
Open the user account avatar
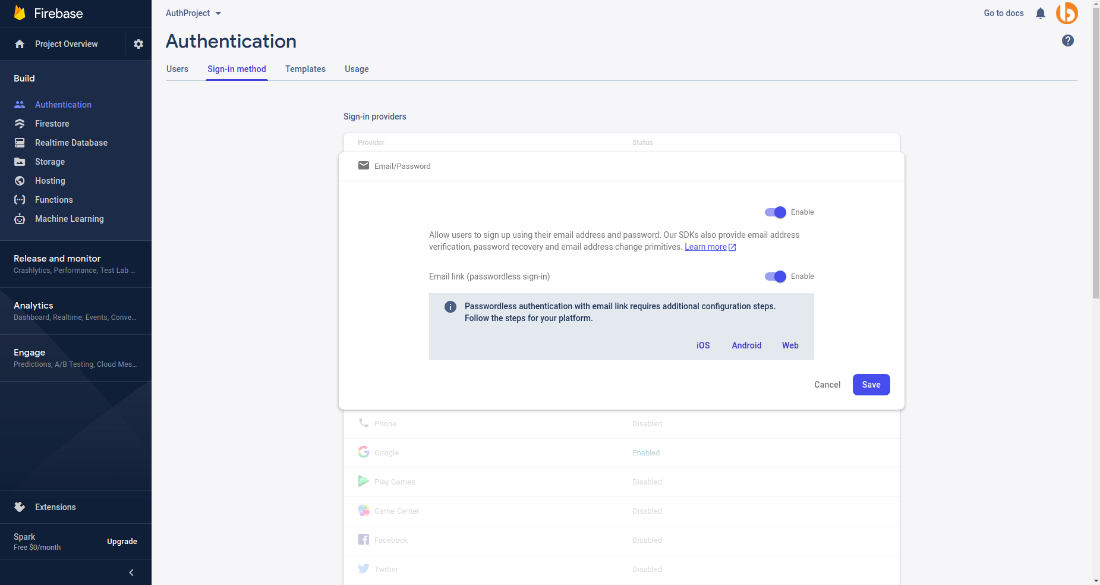[1066, 13]
